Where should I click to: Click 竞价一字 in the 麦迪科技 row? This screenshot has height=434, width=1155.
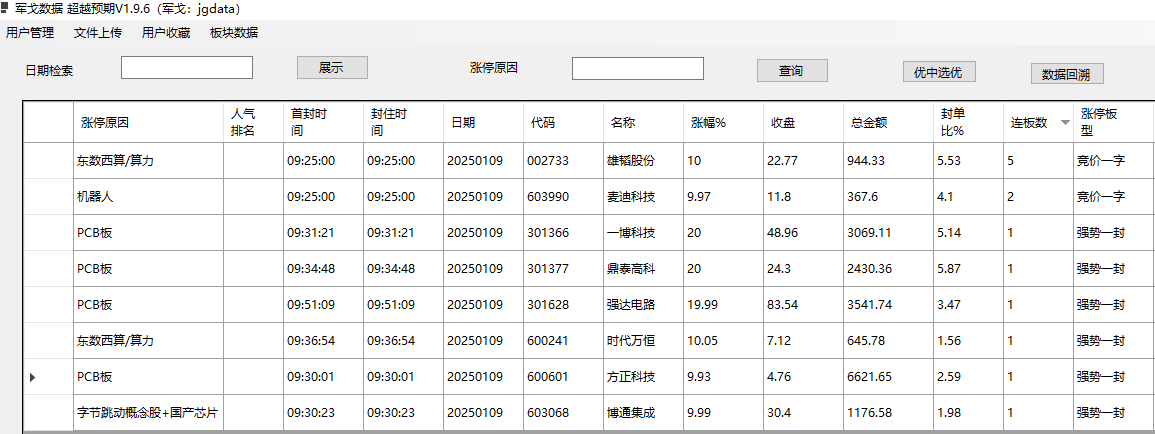(1100, 197)
